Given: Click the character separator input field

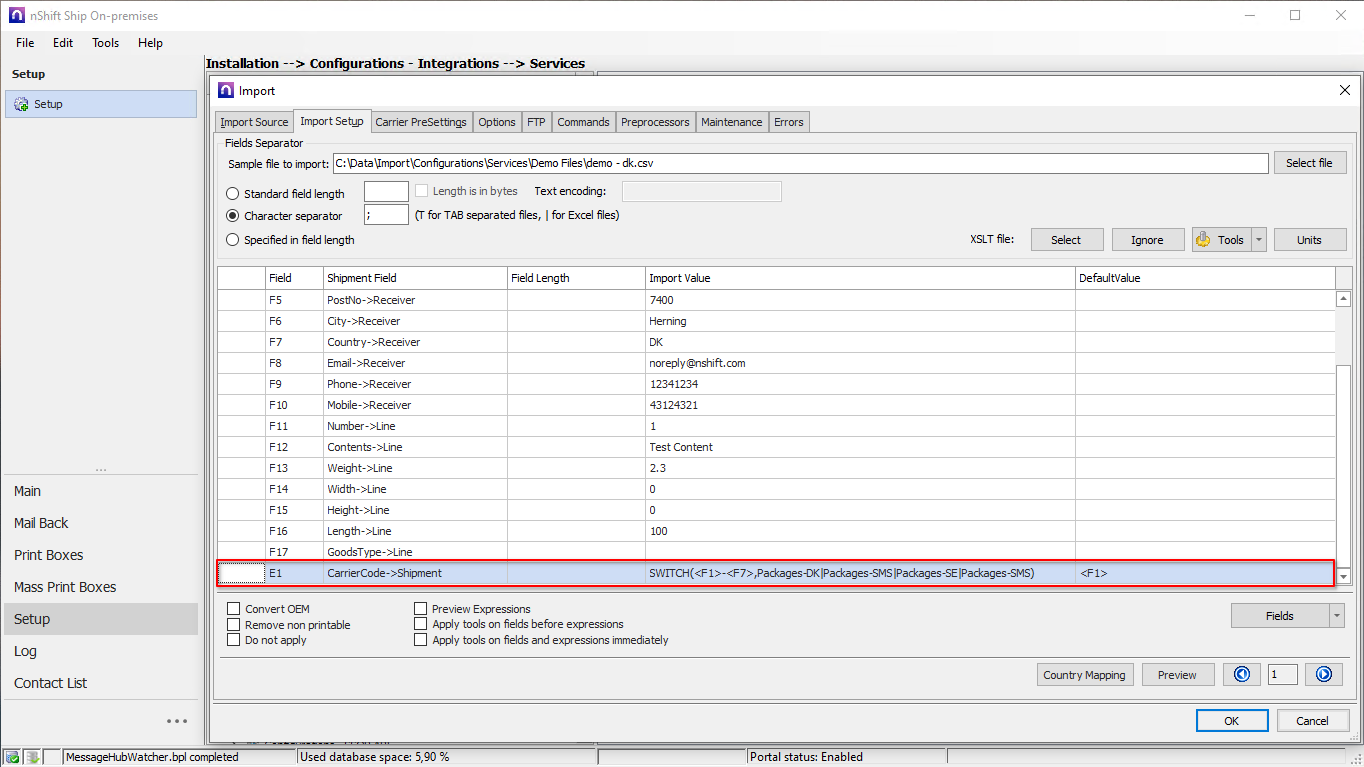Looking at the screenshot, I should (x=386, y=215).
